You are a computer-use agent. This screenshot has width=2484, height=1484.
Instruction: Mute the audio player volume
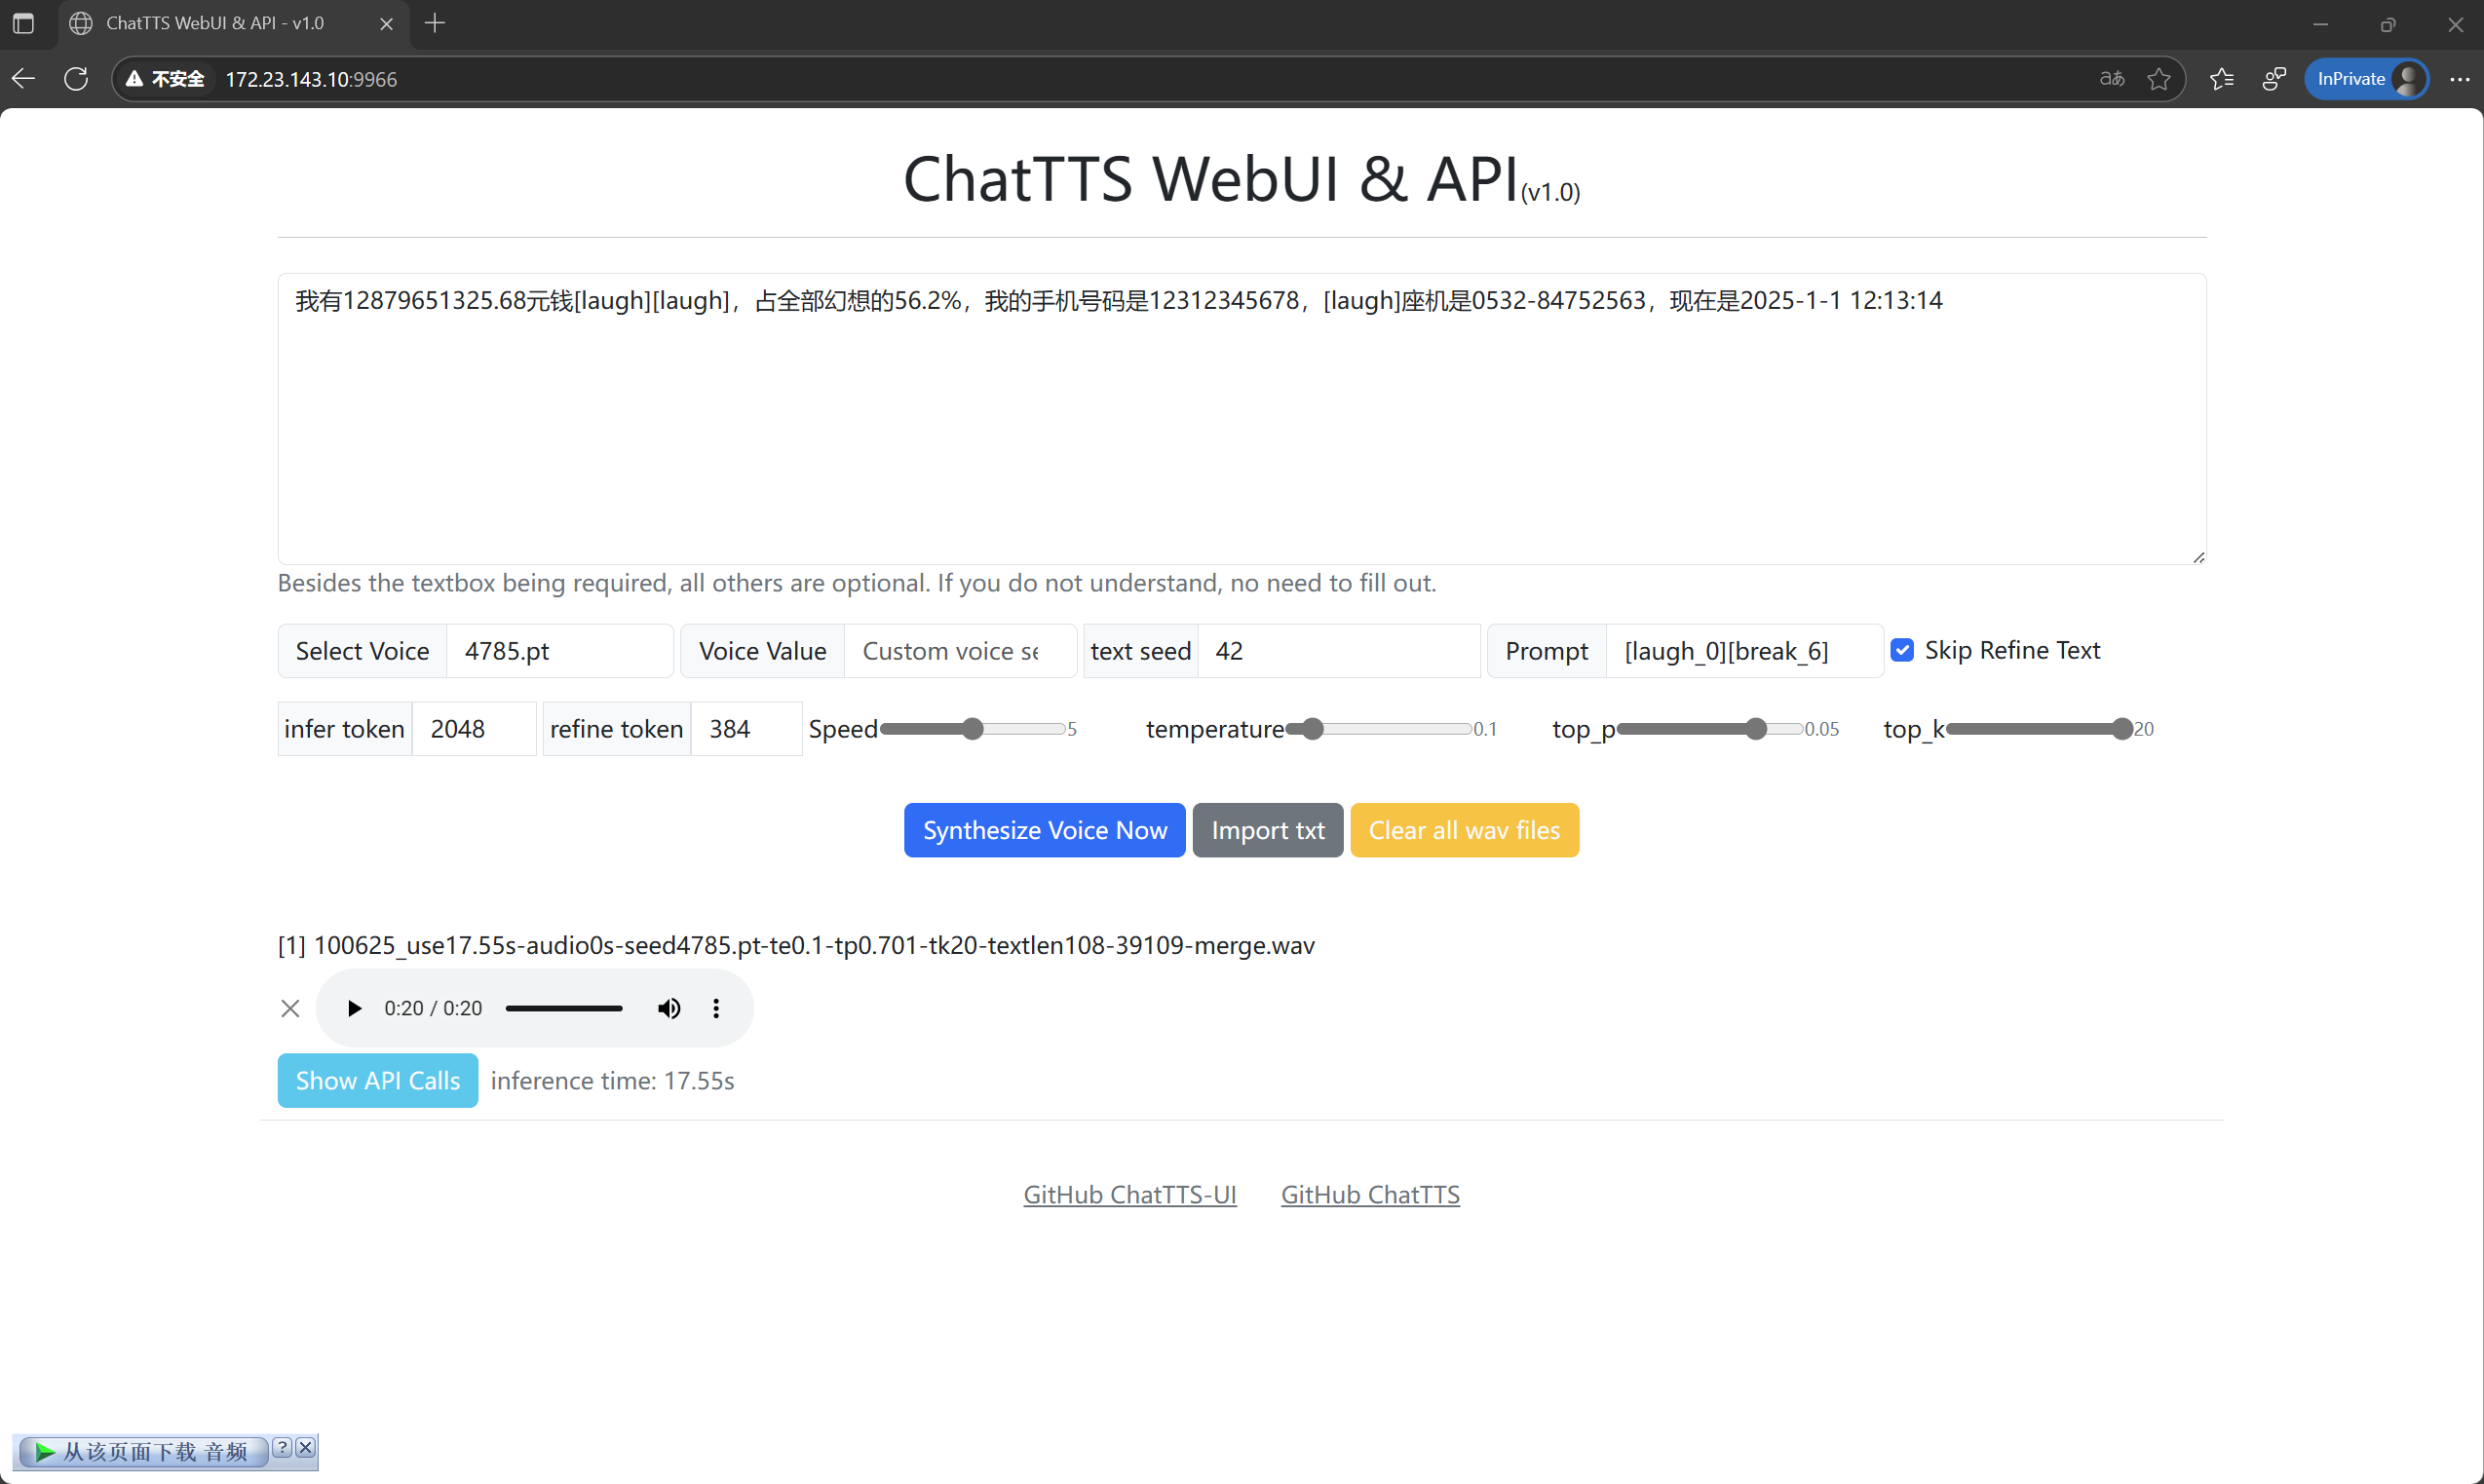tap(669, 1008)
